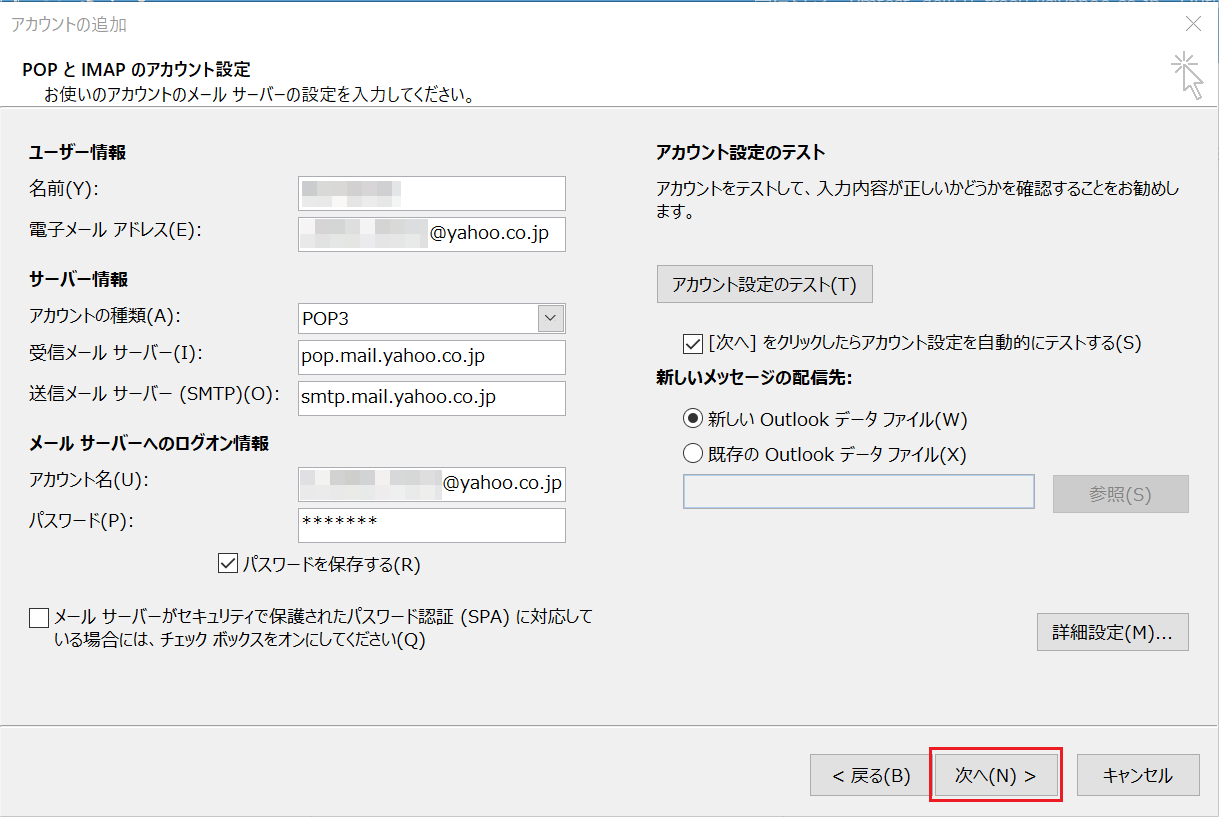Click the アカウント名(U) input field
1219x817 pixels.
pyautogui.click(x=432, y=484)
